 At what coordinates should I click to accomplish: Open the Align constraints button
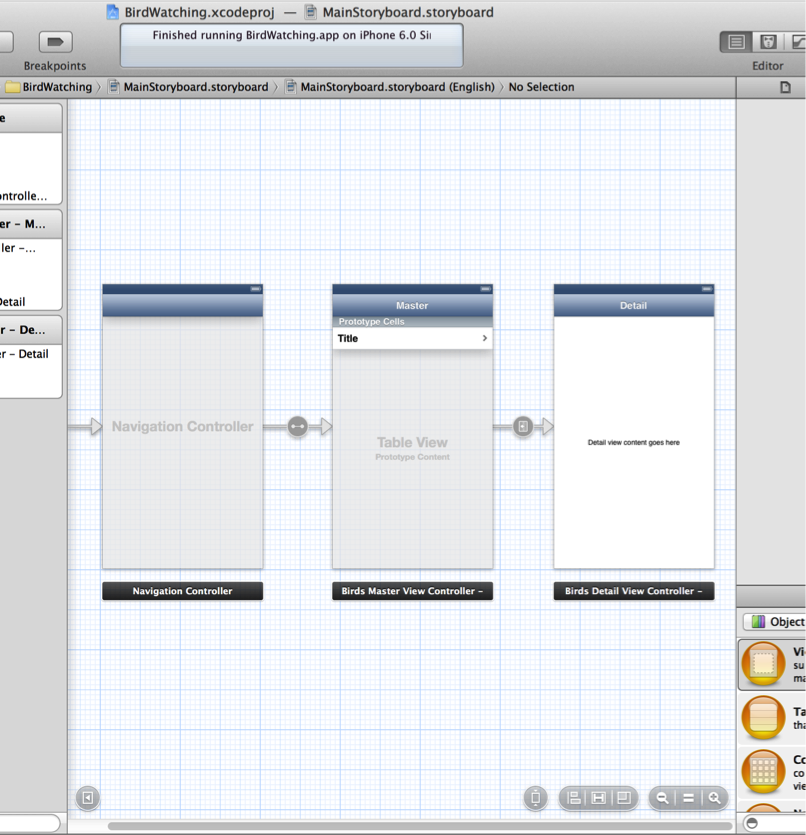[574, 798]
